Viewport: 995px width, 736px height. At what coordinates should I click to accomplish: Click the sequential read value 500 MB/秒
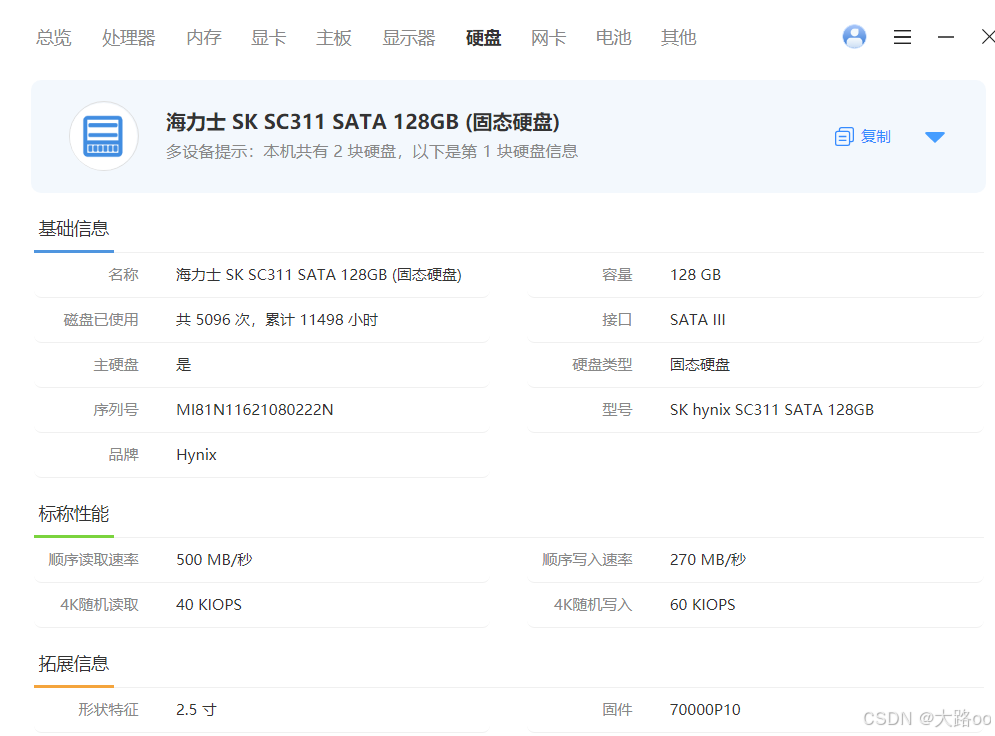(214, 560)
